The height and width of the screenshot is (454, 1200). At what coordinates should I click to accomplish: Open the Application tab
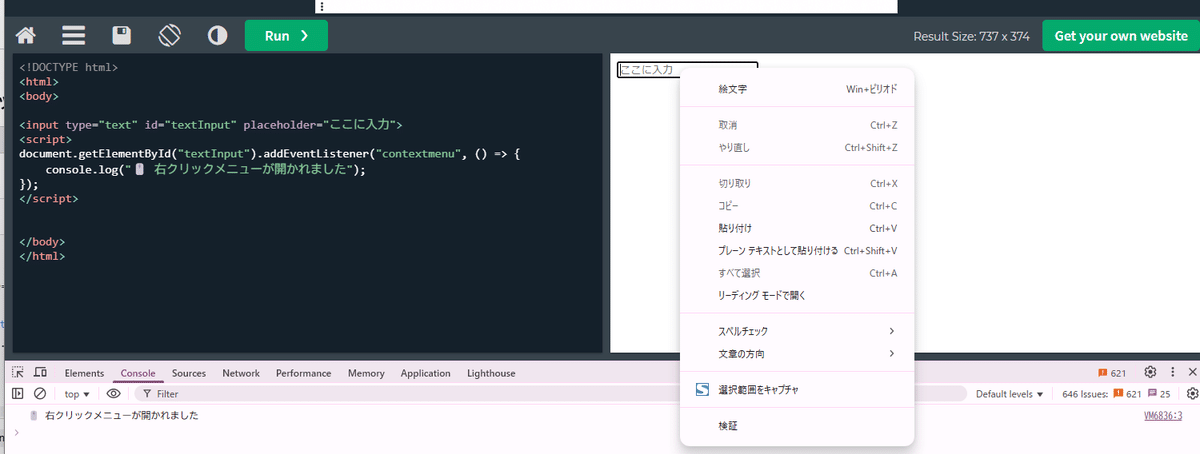(426, 373)
